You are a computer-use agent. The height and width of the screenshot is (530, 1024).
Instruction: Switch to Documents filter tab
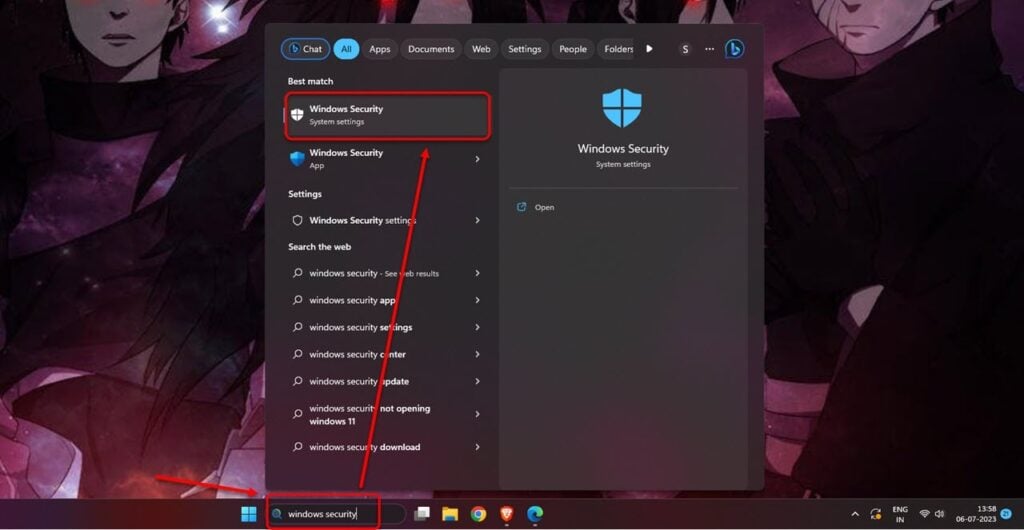(431, 49)
